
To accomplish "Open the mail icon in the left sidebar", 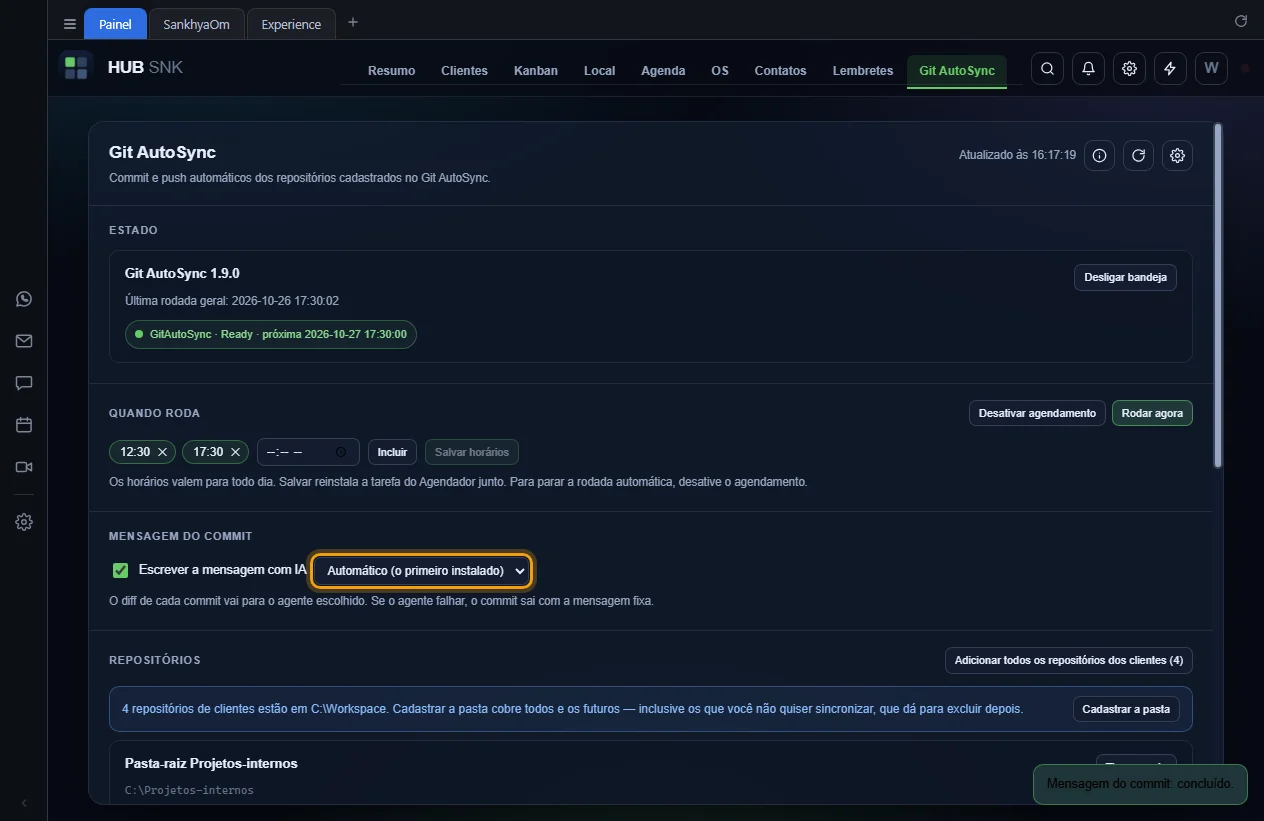I will [x=24, y=341].
